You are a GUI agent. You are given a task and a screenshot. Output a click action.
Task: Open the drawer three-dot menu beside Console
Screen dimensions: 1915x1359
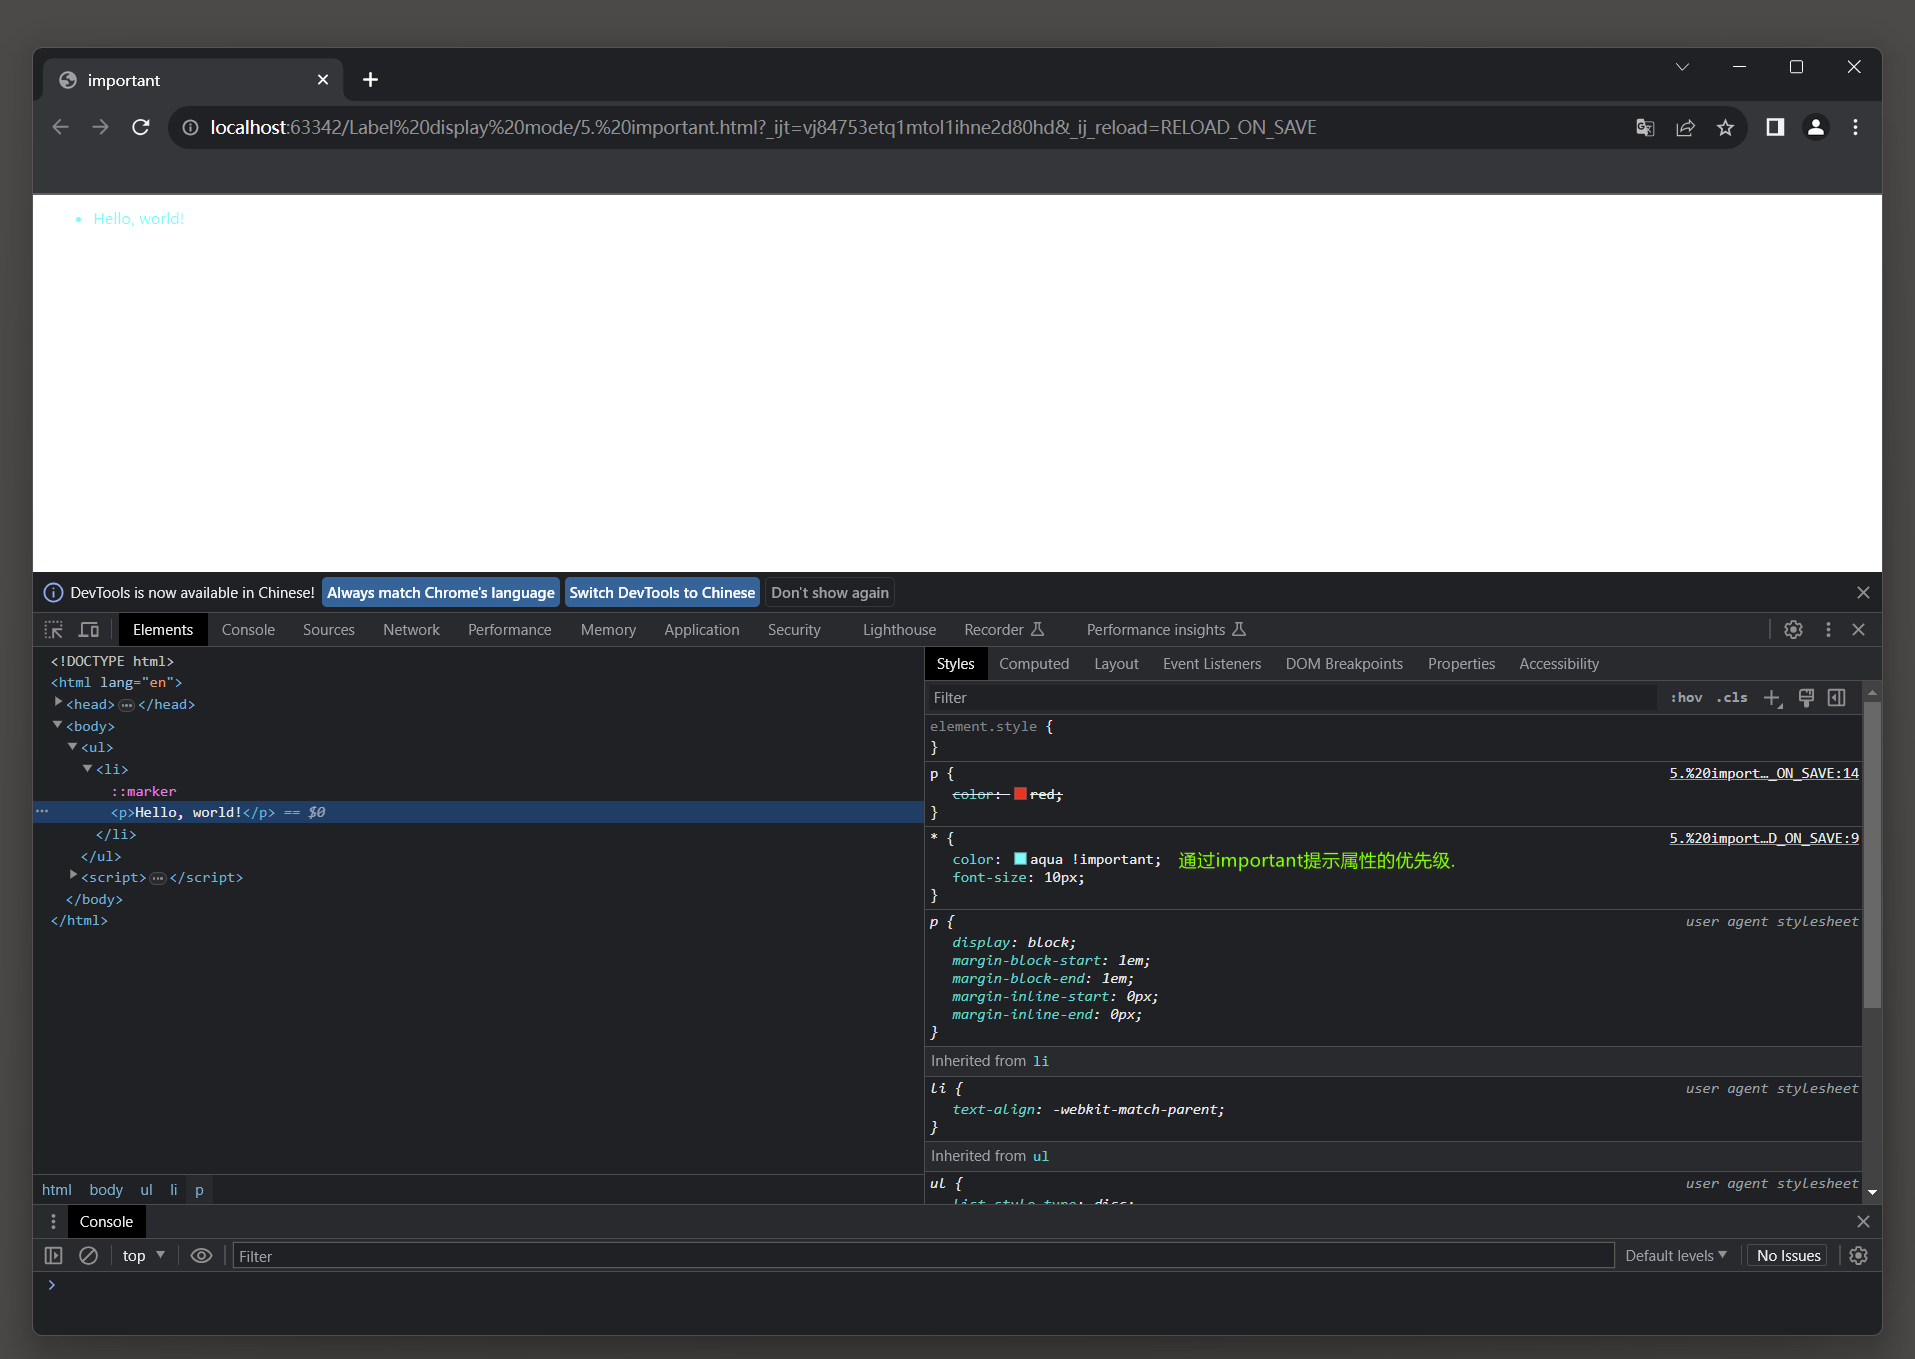coord(54,1222)
